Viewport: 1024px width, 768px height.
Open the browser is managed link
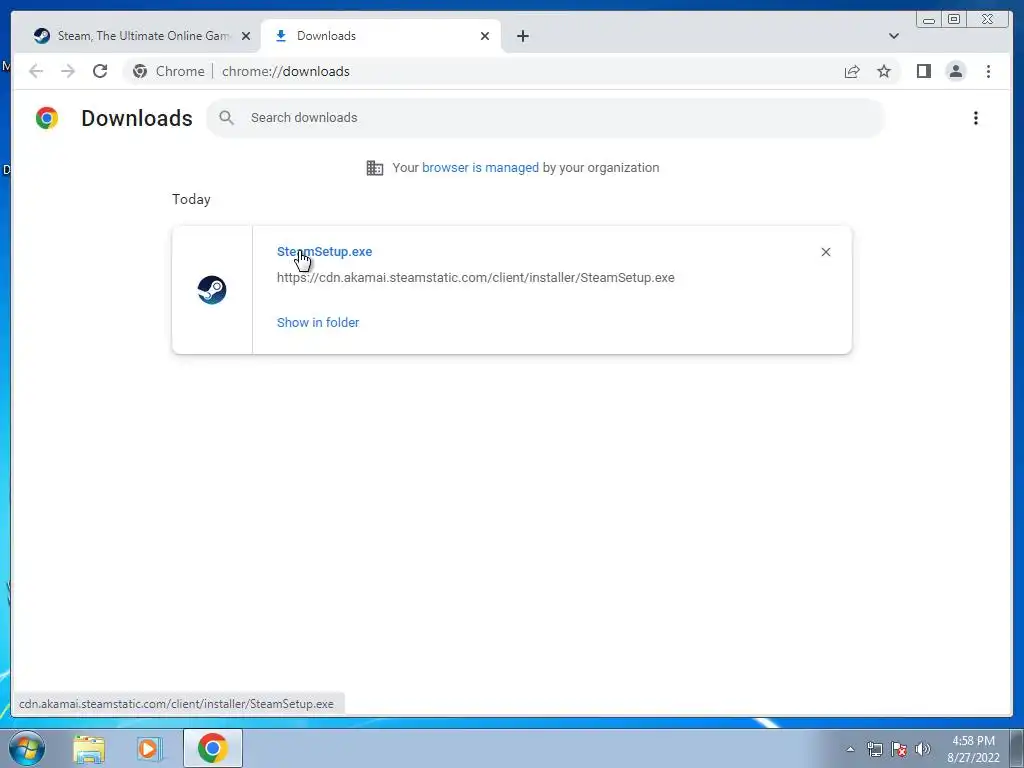480,168
